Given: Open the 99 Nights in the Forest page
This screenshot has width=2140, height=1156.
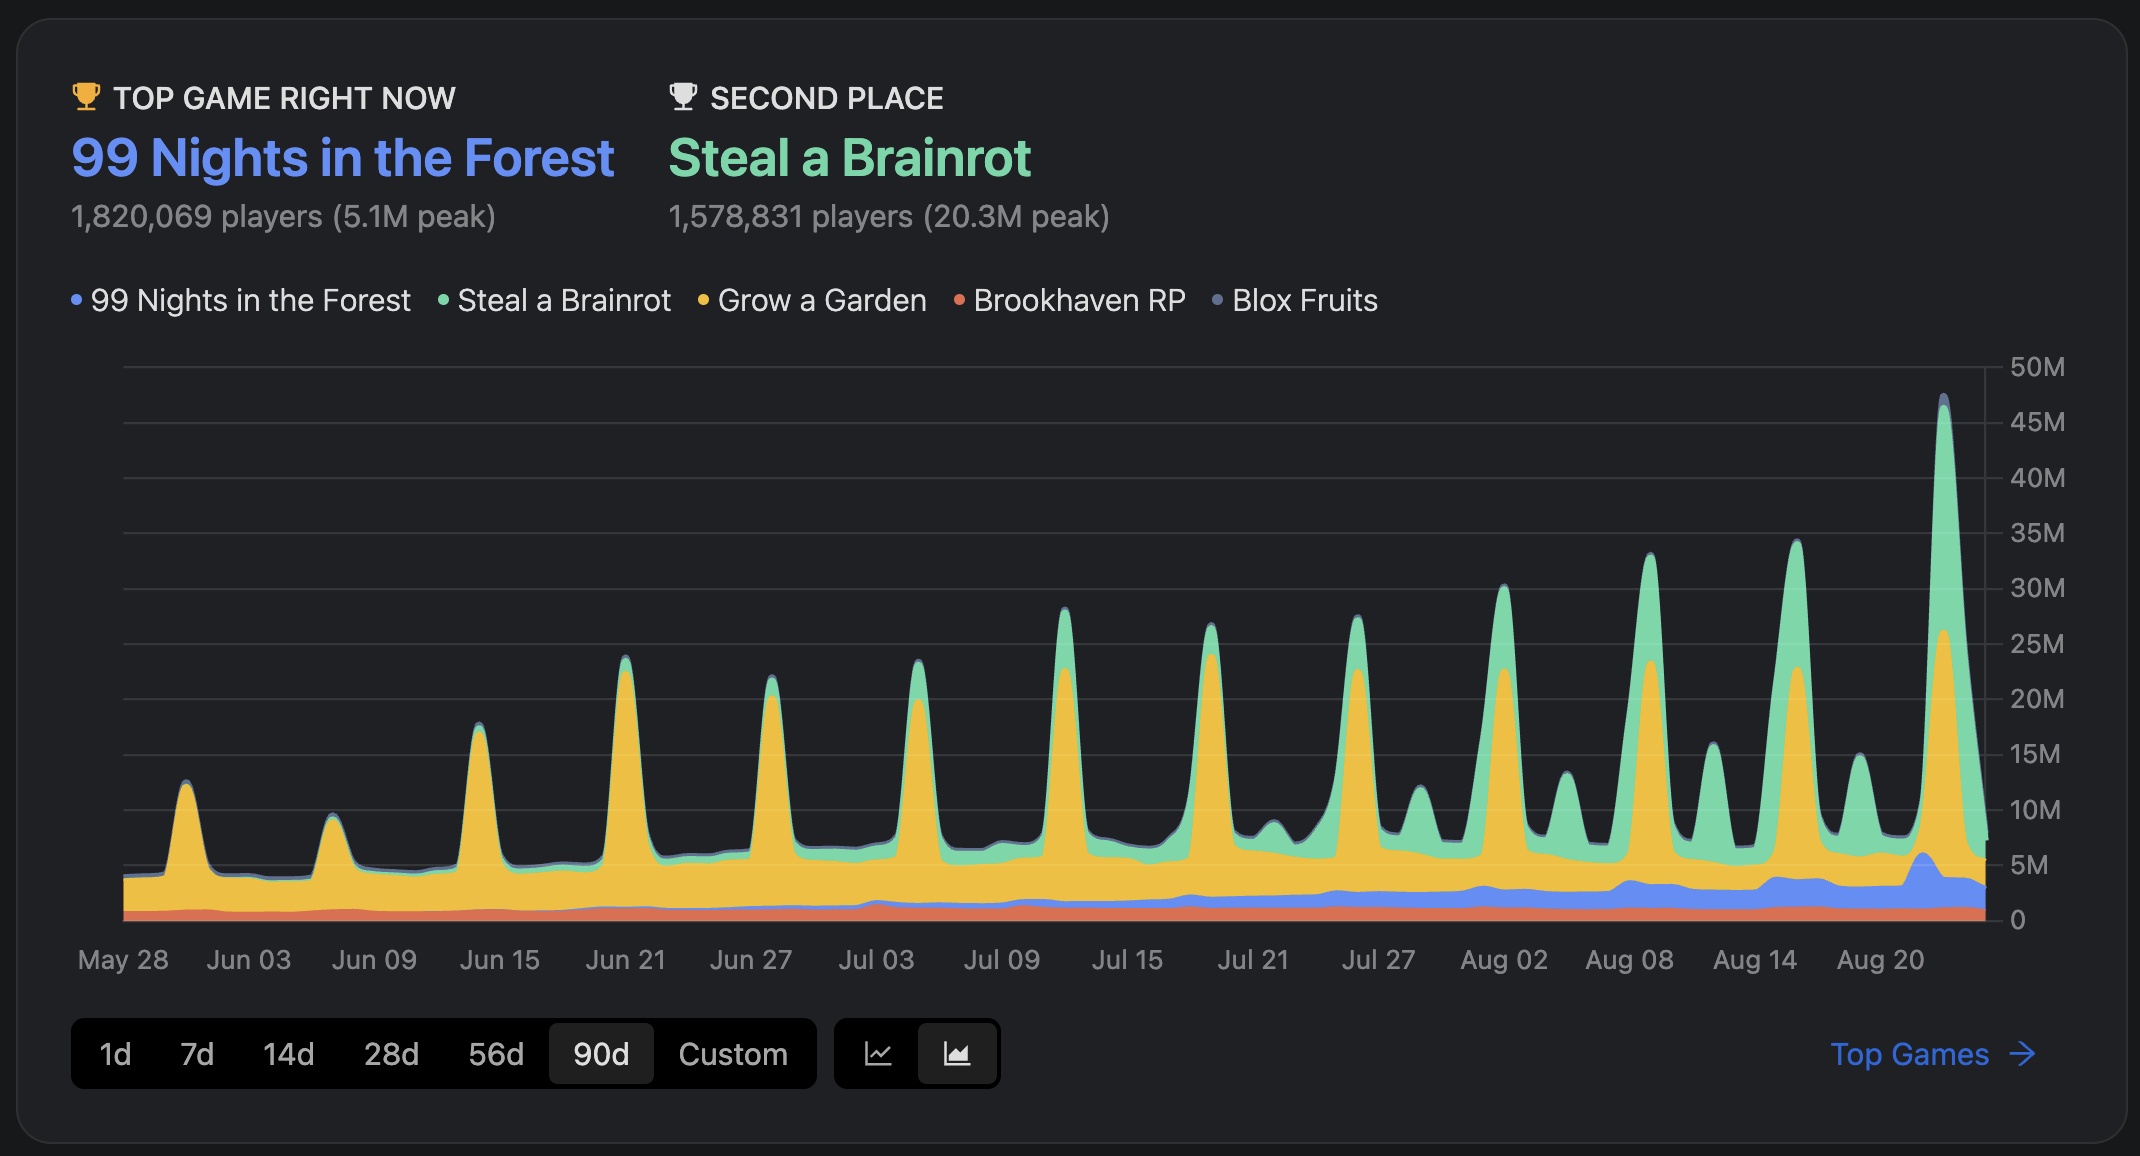Looking at the screenshot, I should pos(342,158).
